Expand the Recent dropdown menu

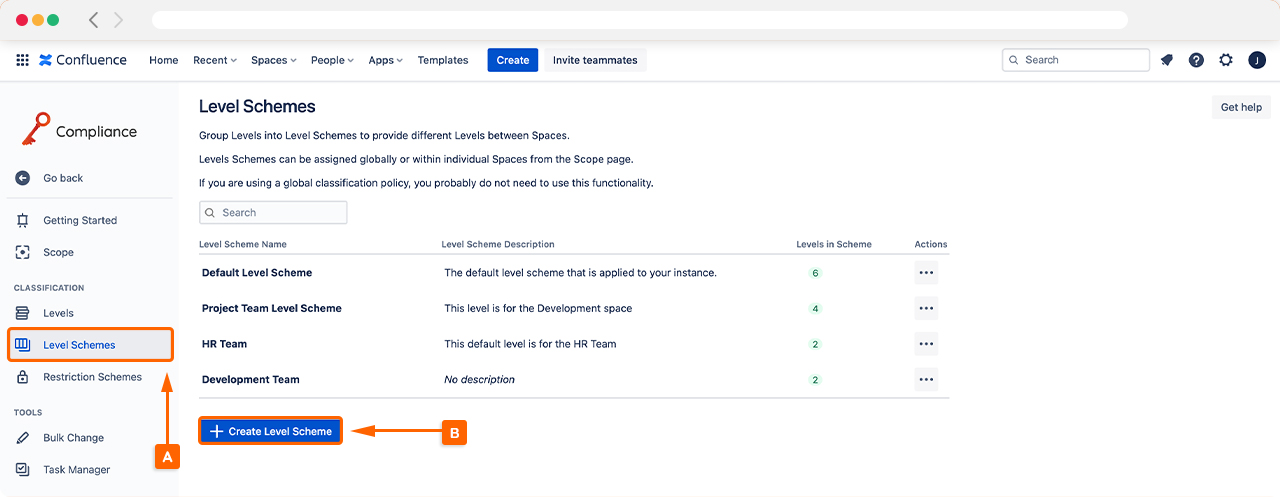pos(214,60)
